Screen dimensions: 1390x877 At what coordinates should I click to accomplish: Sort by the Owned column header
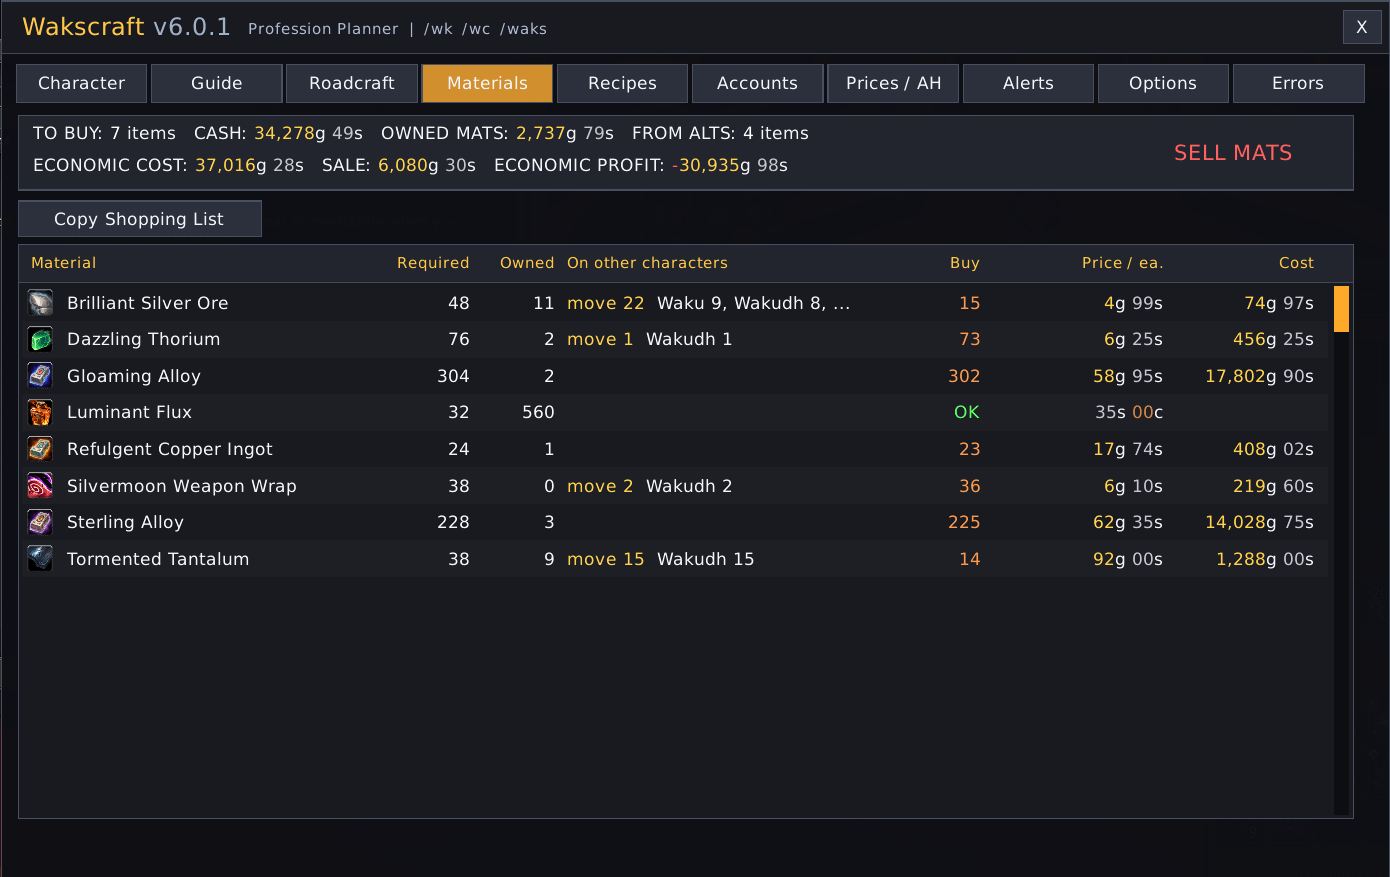pos(527,263)
